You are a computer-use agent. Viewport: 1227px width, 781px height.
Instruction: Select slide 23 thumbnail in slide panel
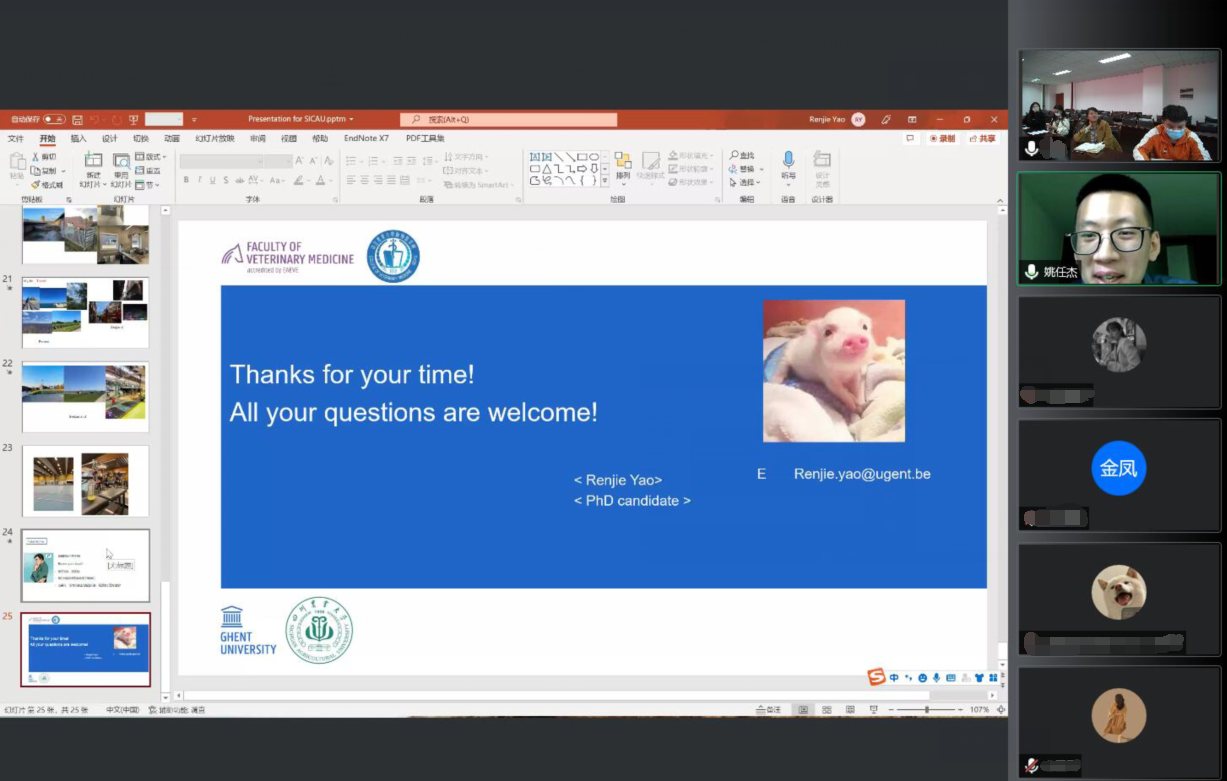[85, 481]
